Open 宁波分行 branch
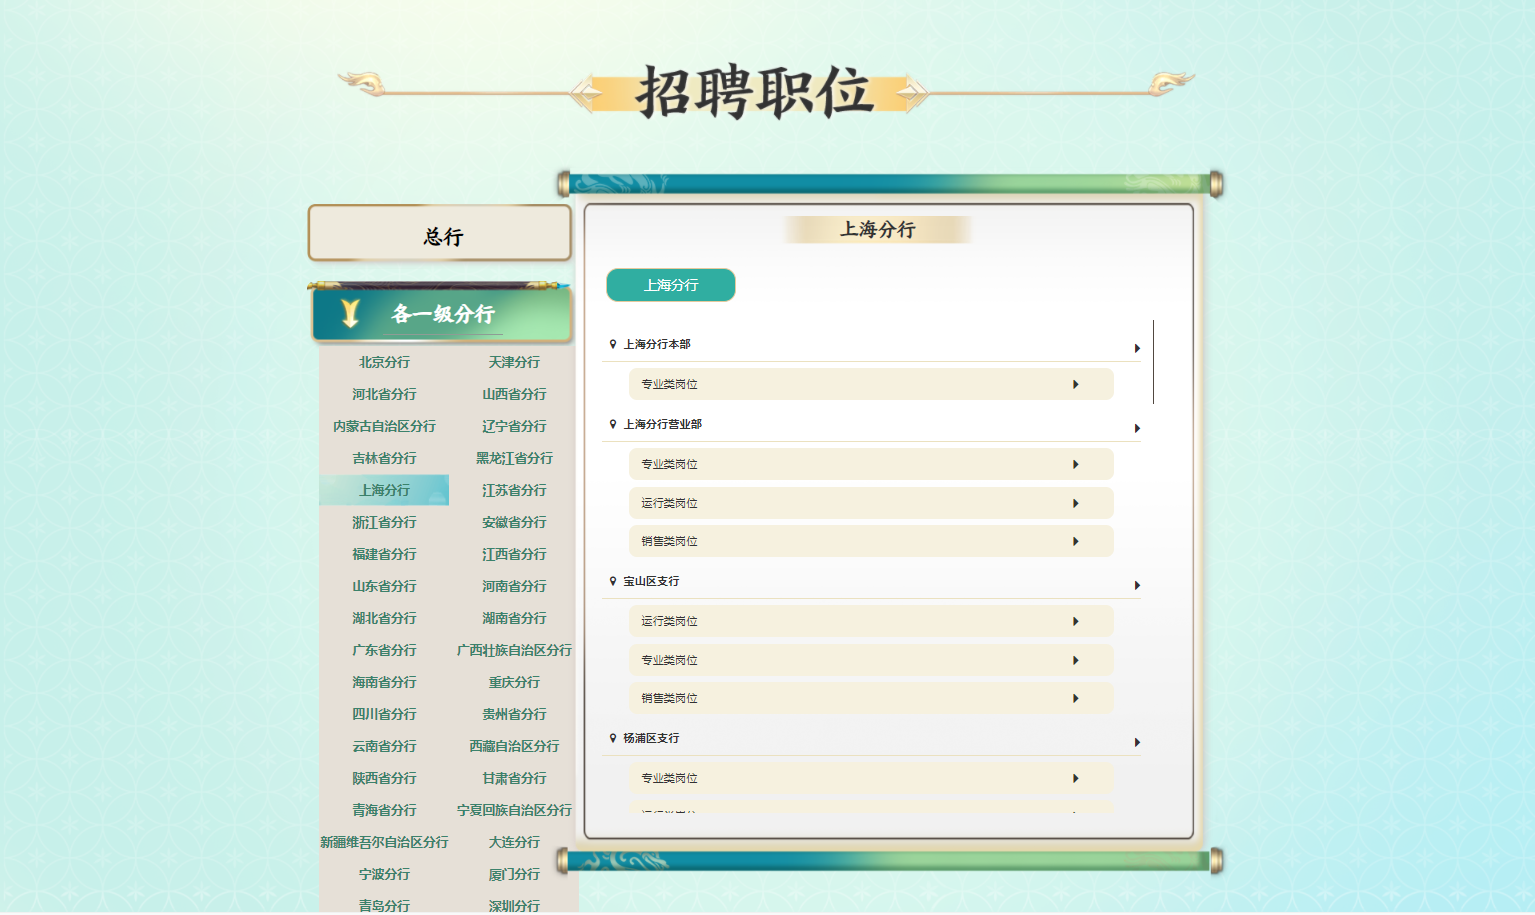 384,874
